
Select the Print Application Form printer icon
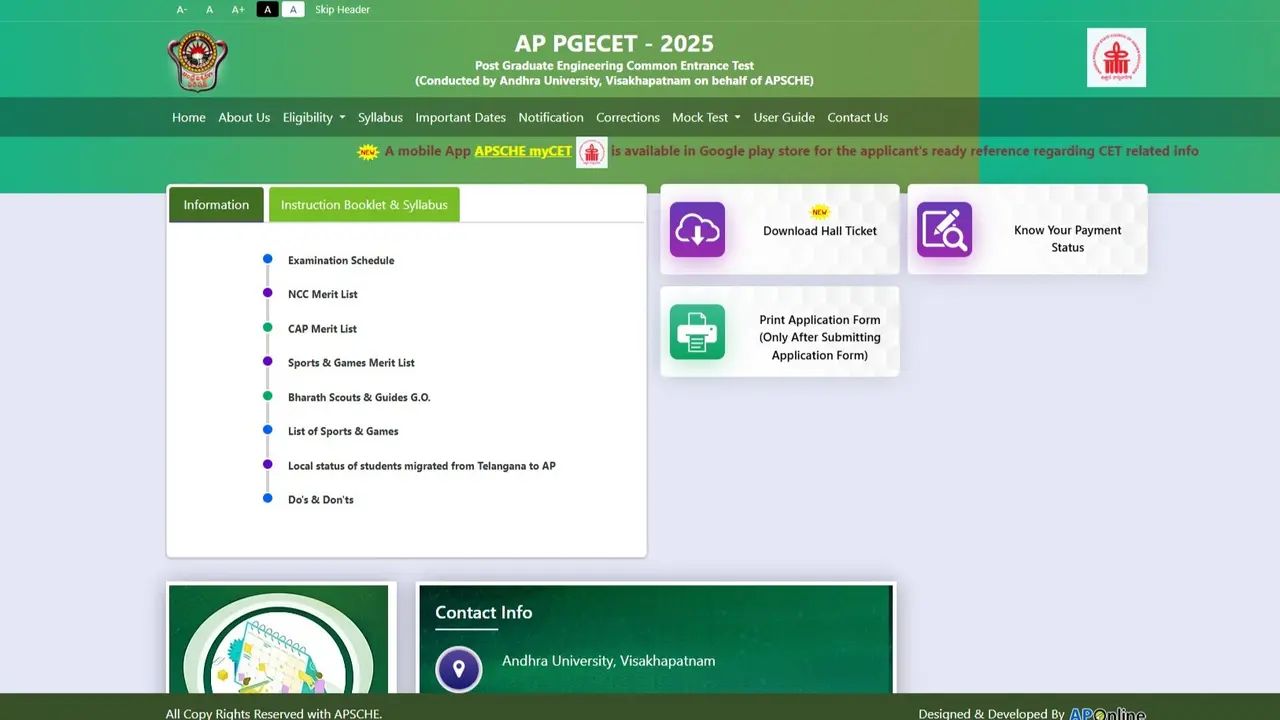[697, 332]
